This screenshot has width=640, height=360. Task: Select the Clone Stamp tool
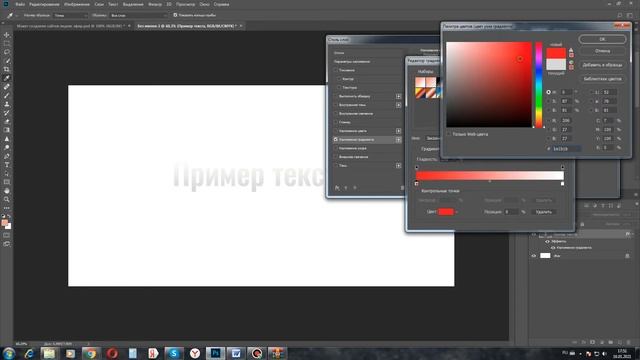click(x=7, y=104)
